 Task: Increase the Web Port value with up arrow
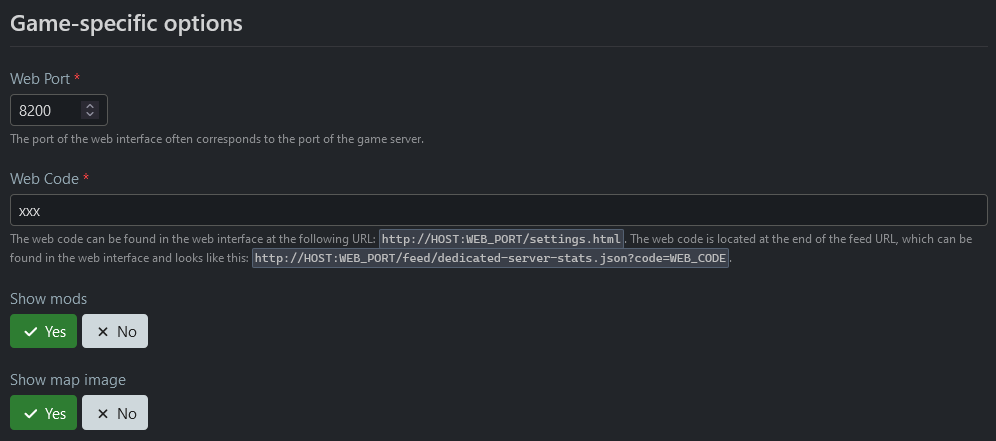pyautogui.click(x=90, y=105)
